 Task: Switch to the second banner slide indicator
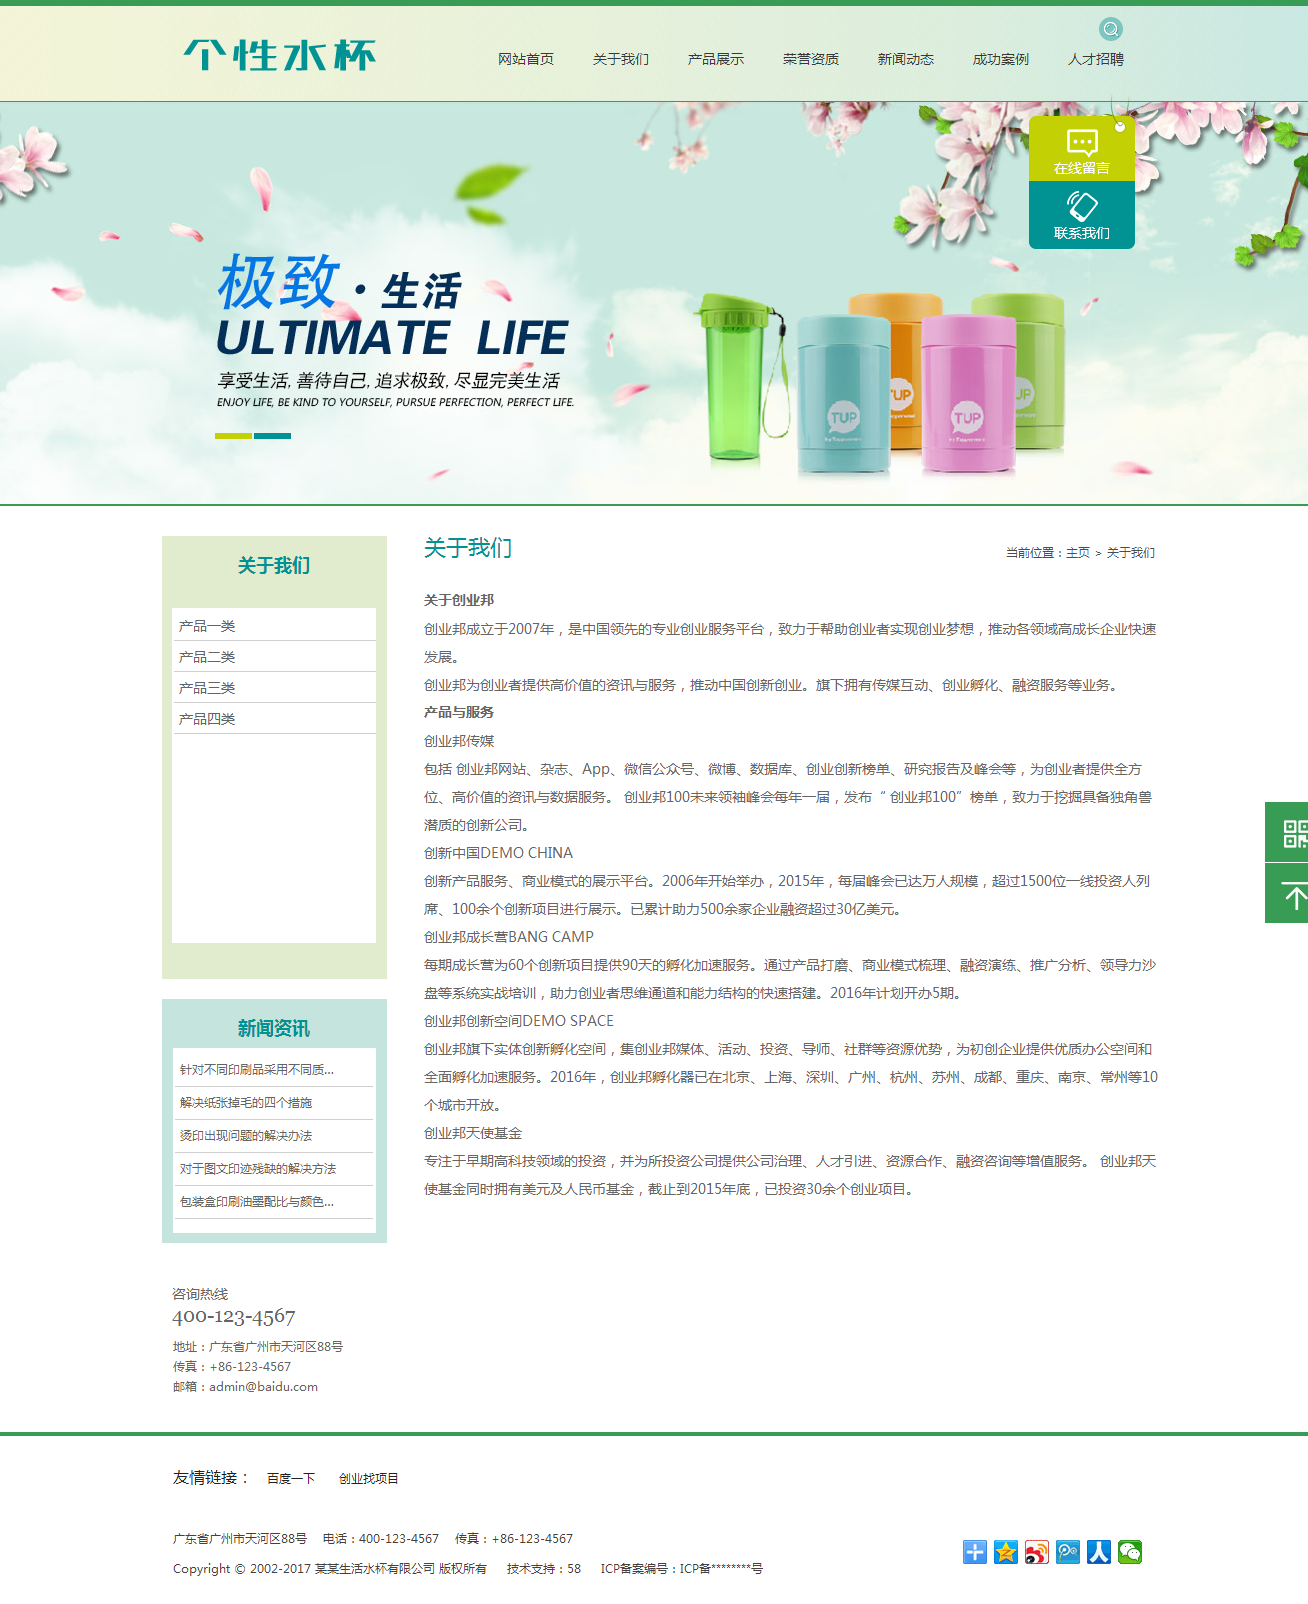pos(272,436)
